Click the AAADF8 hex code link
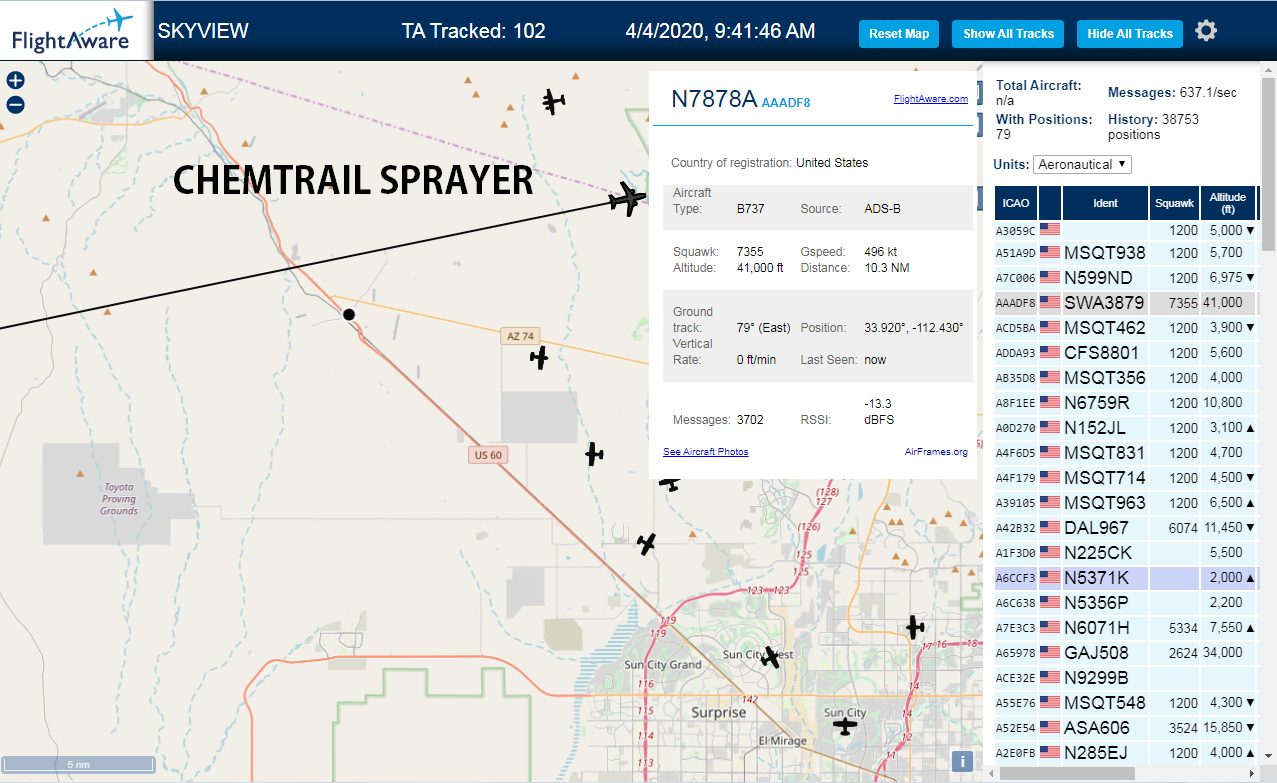 click(x=786, y=102)
